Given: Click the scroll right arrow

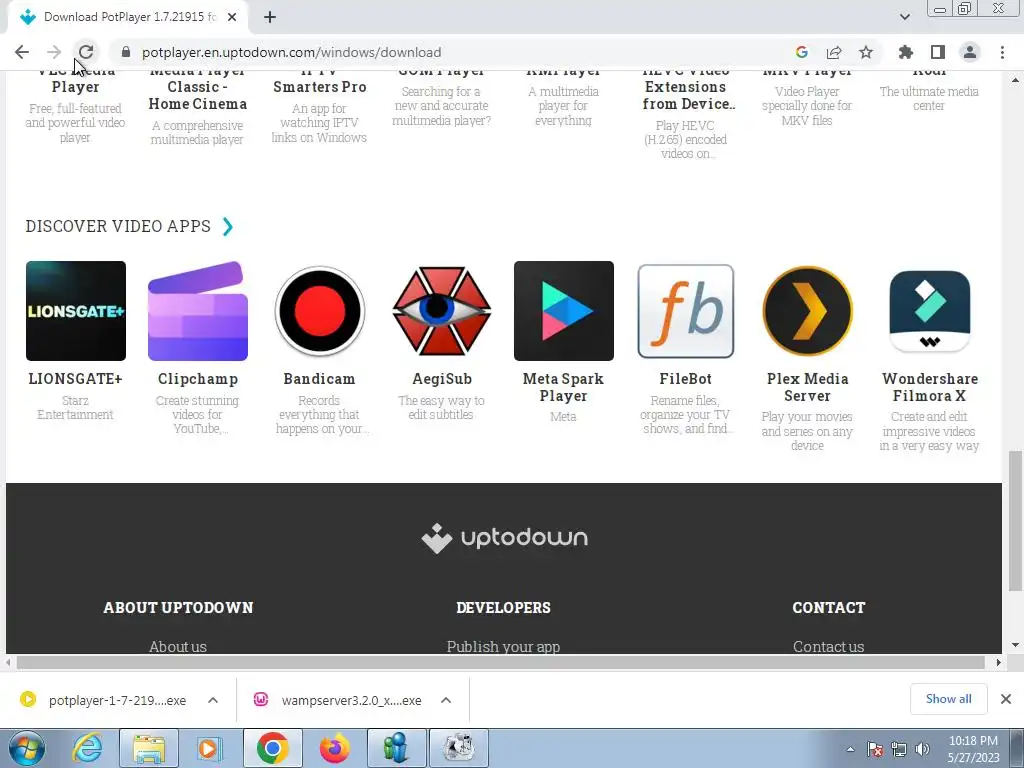Looking at the screenshot, I should (998, 662).
